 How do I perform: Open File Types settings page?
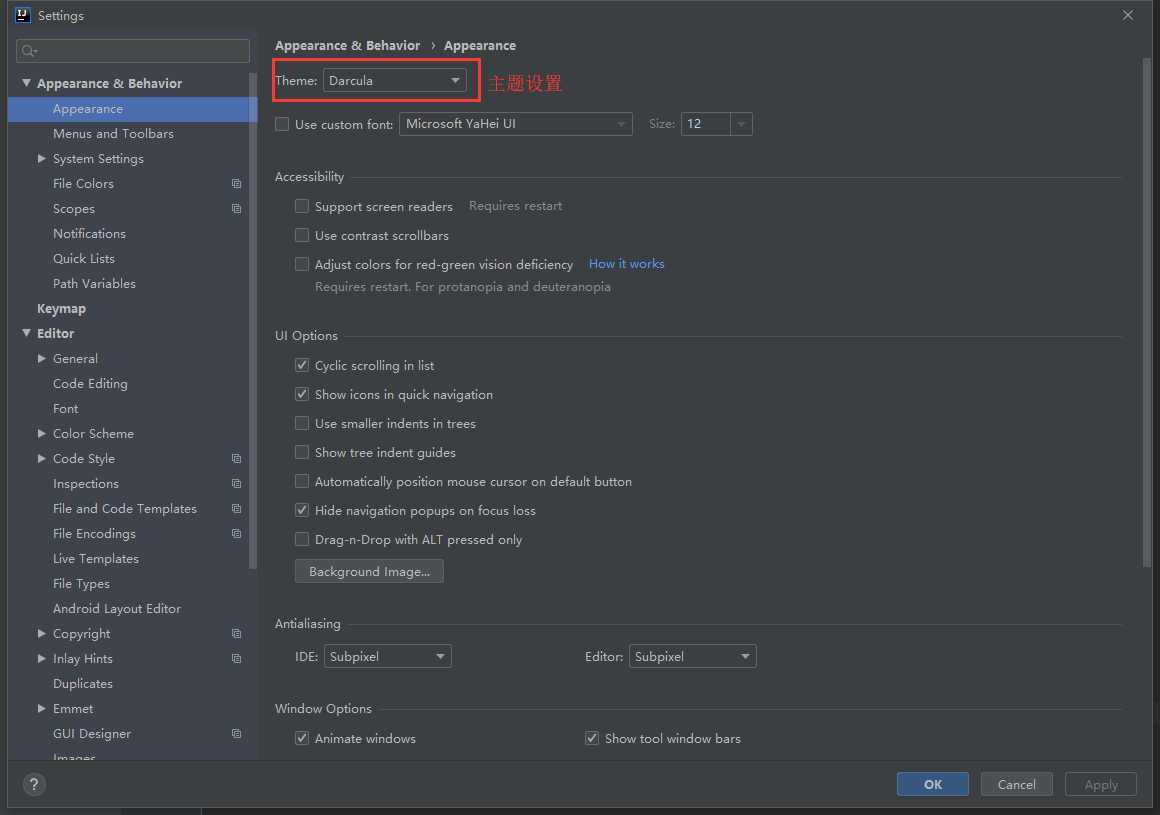click(81, 584)
